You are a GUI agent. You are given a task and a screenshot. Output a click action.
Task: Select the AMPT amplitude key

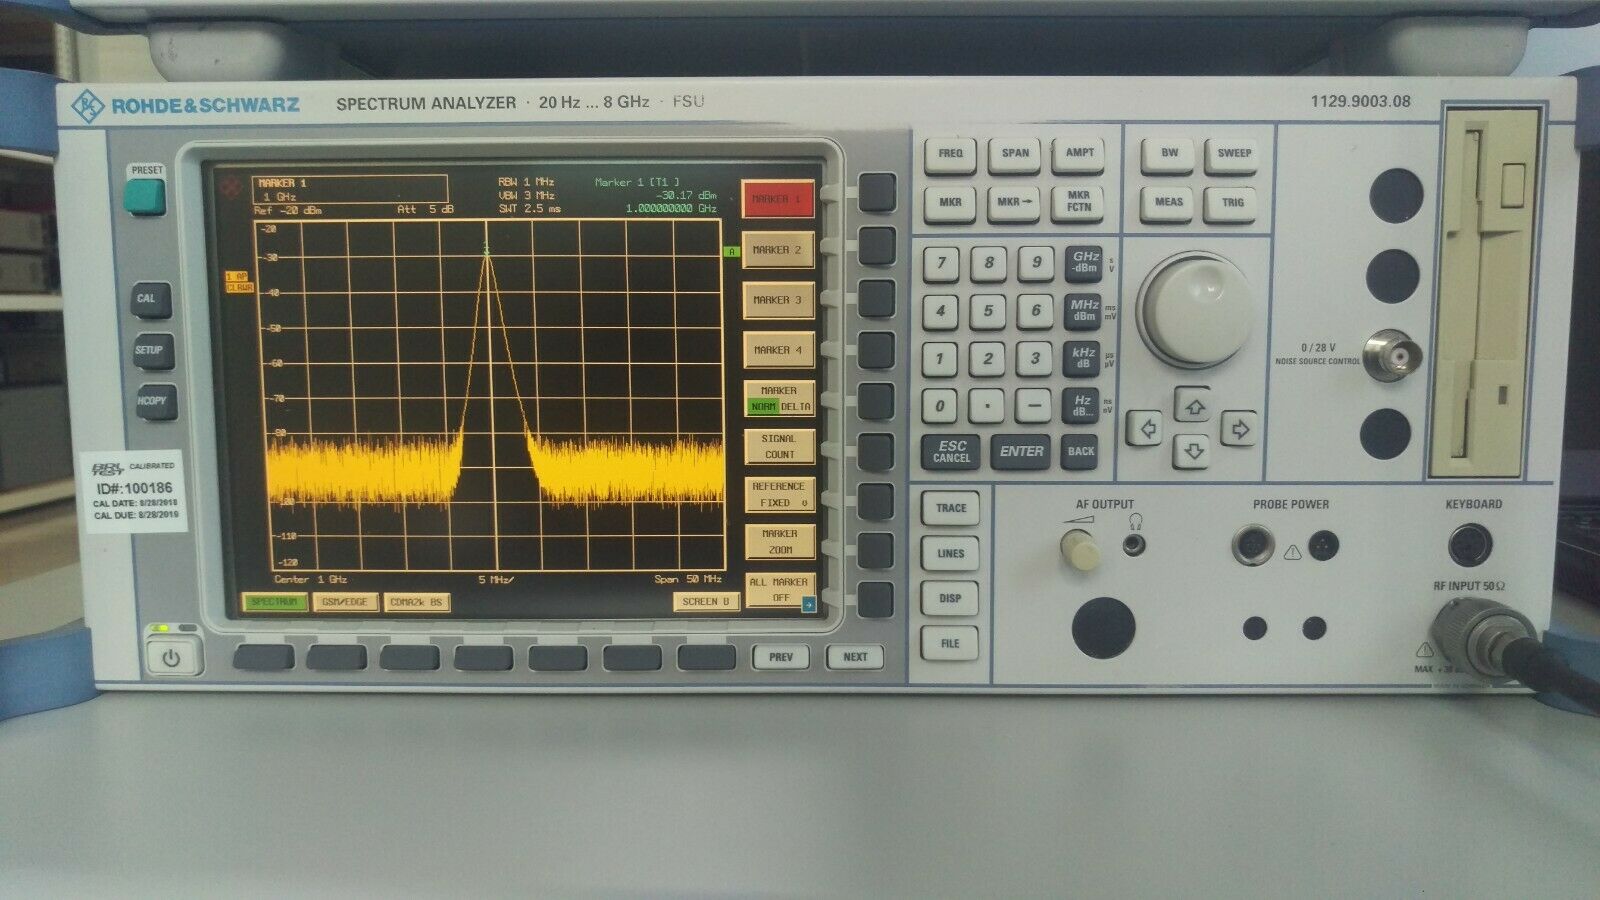pos(1078,153)
